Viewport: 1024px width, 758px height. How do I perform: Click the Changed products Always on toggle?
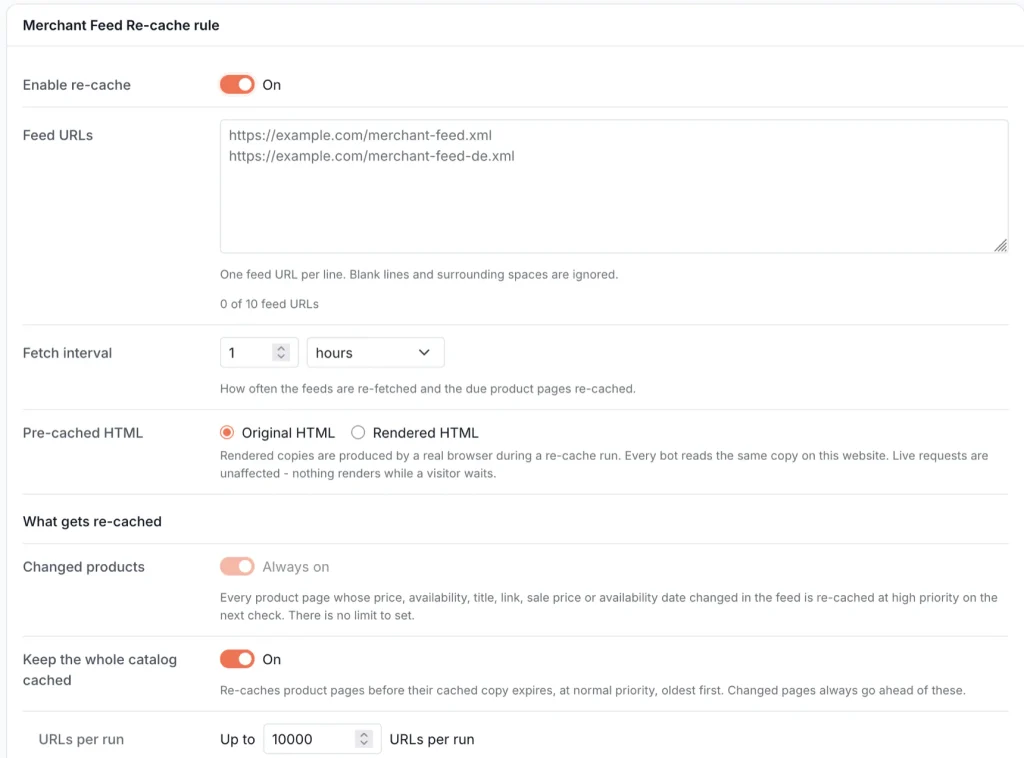(236, 567)
